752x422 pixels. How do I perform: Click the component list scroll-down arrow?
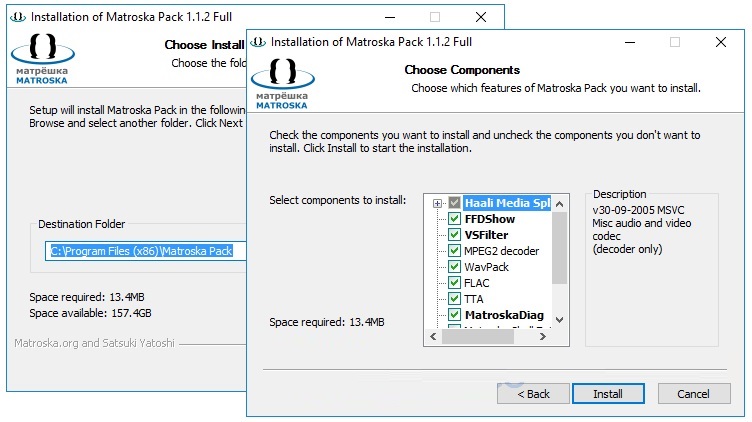click(559, 319)
